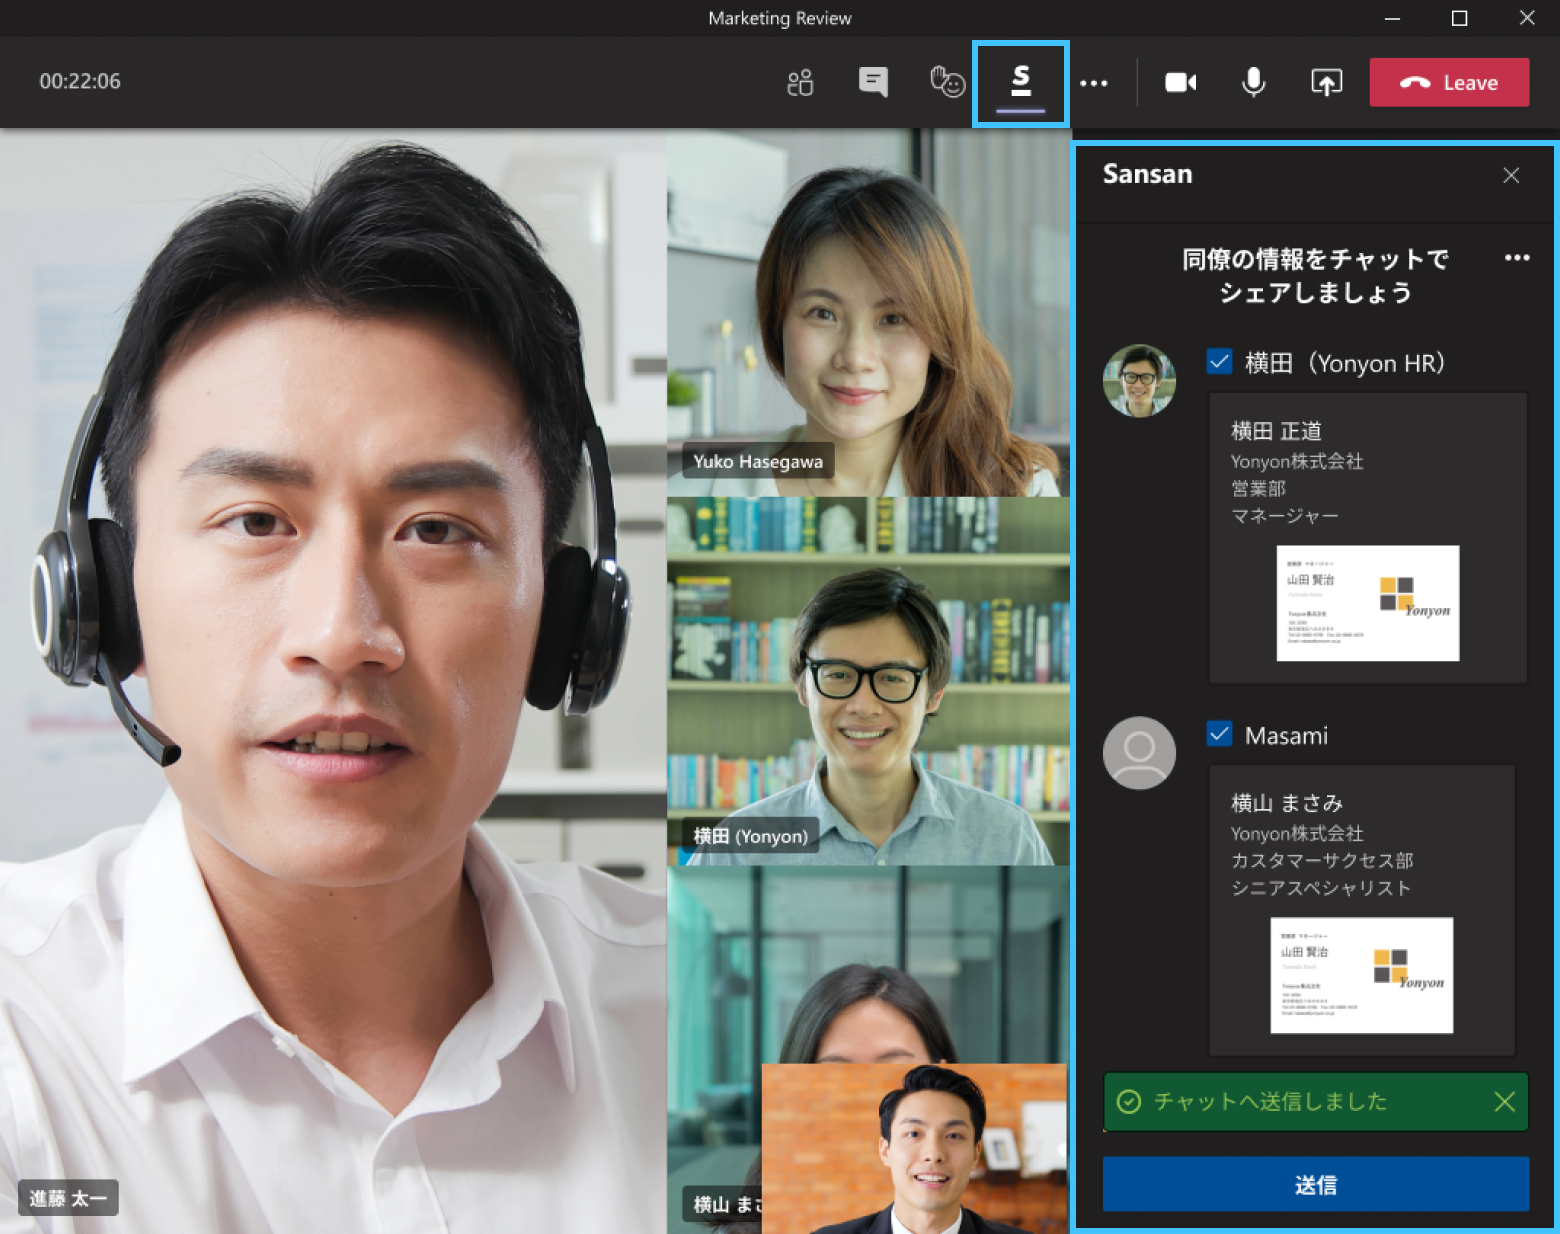The image size is (1560, 1234).
Task: Select the 進藤 太一 name label
Action: (x=68, y=1198)
